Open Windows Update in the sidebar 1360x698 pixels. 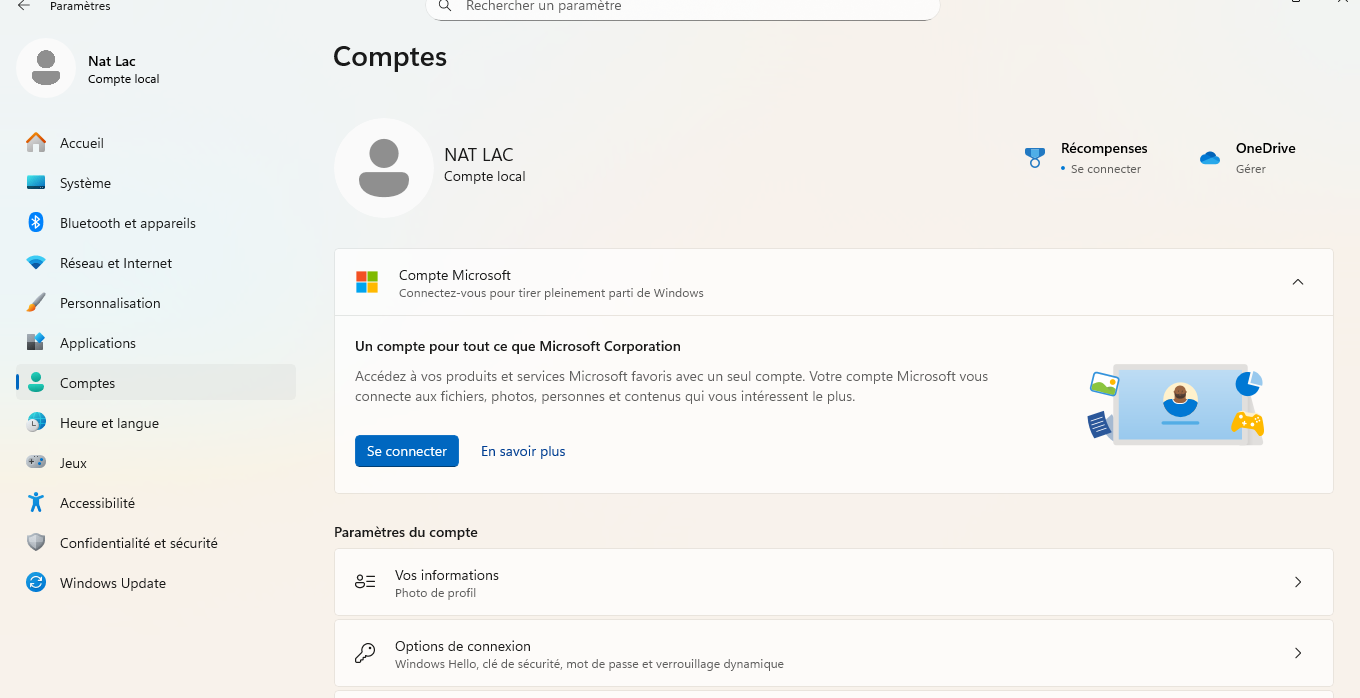156,583
